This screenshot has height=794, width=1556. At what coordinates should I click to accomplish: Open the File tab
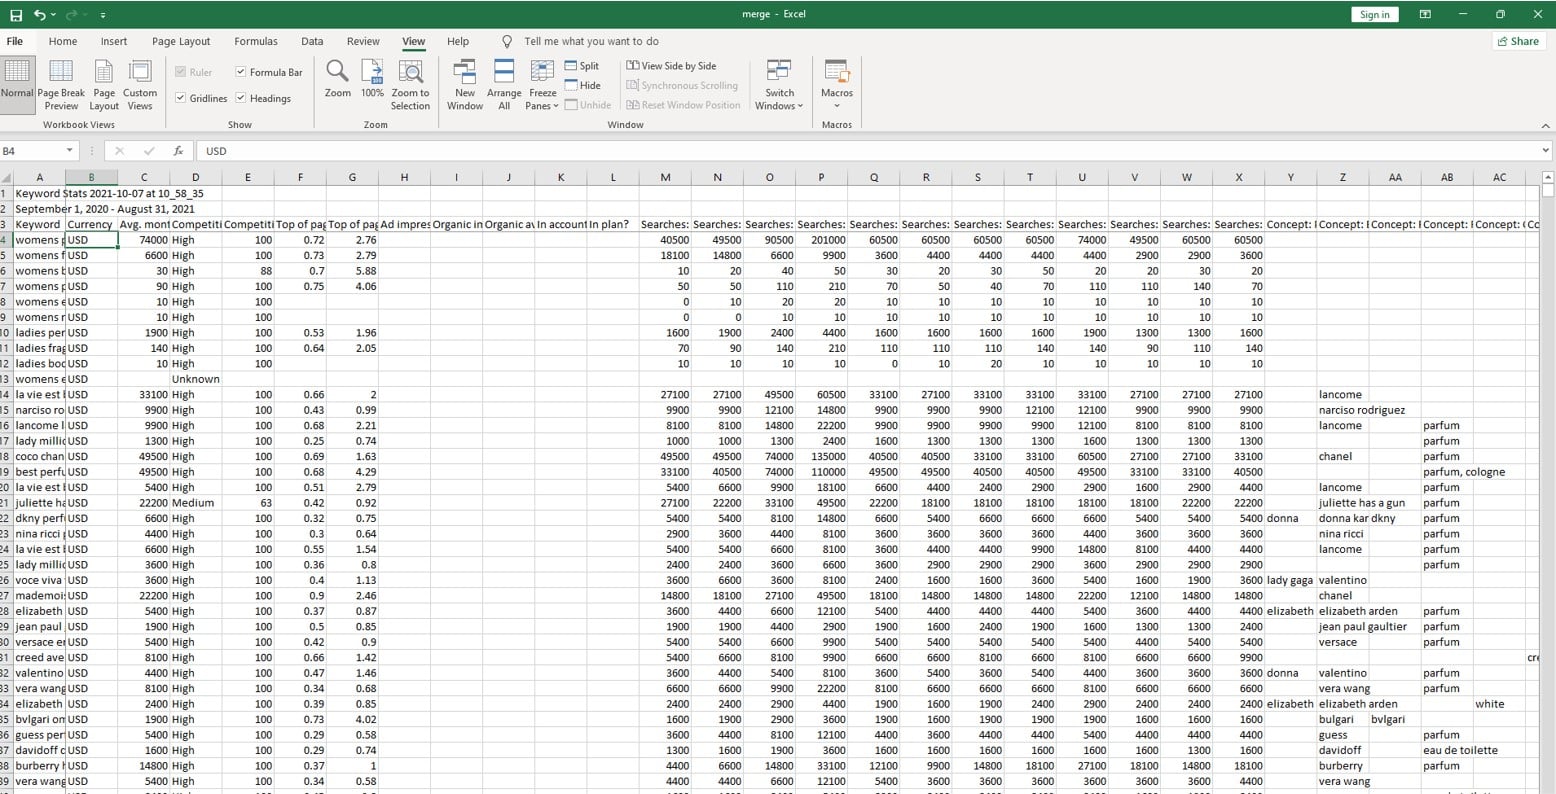point(15,41)
